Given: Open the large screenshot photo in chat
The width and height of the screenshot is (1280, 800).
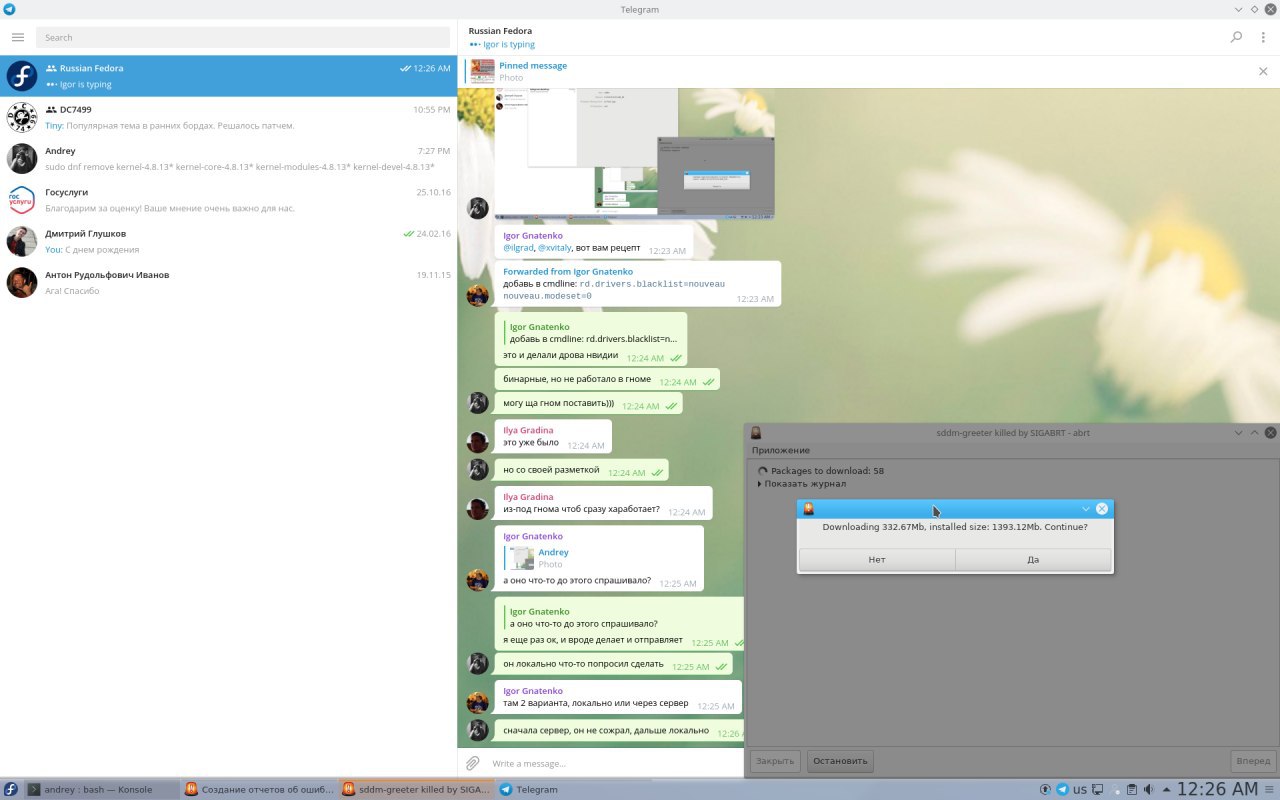Looking at the screenshot, I should pyautogui.click(x=634, y=153).
